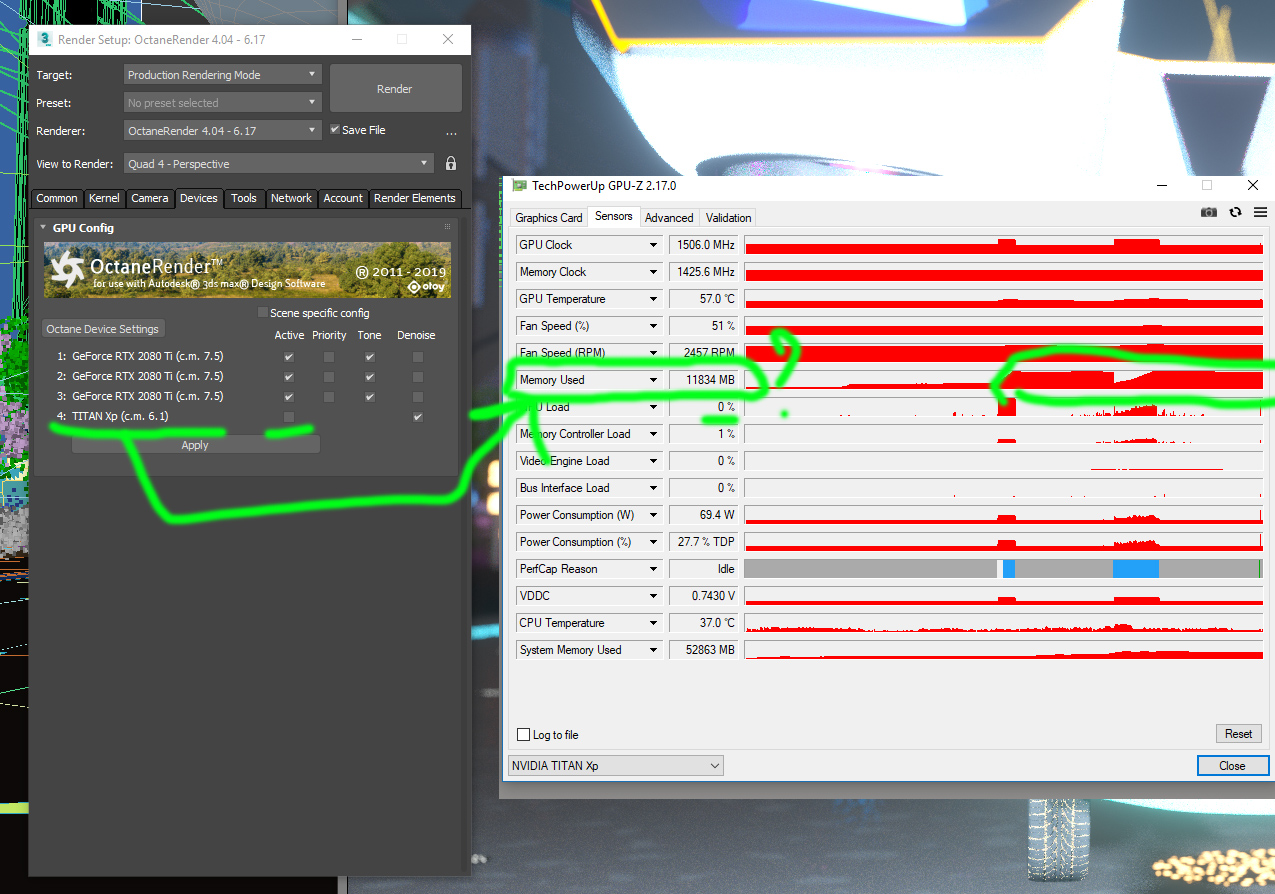The height and width of the screenshot is (894, 1275).
Task: Toggle Denoise for device 3 RTX 2080 Ti
Action: point(418,396)
